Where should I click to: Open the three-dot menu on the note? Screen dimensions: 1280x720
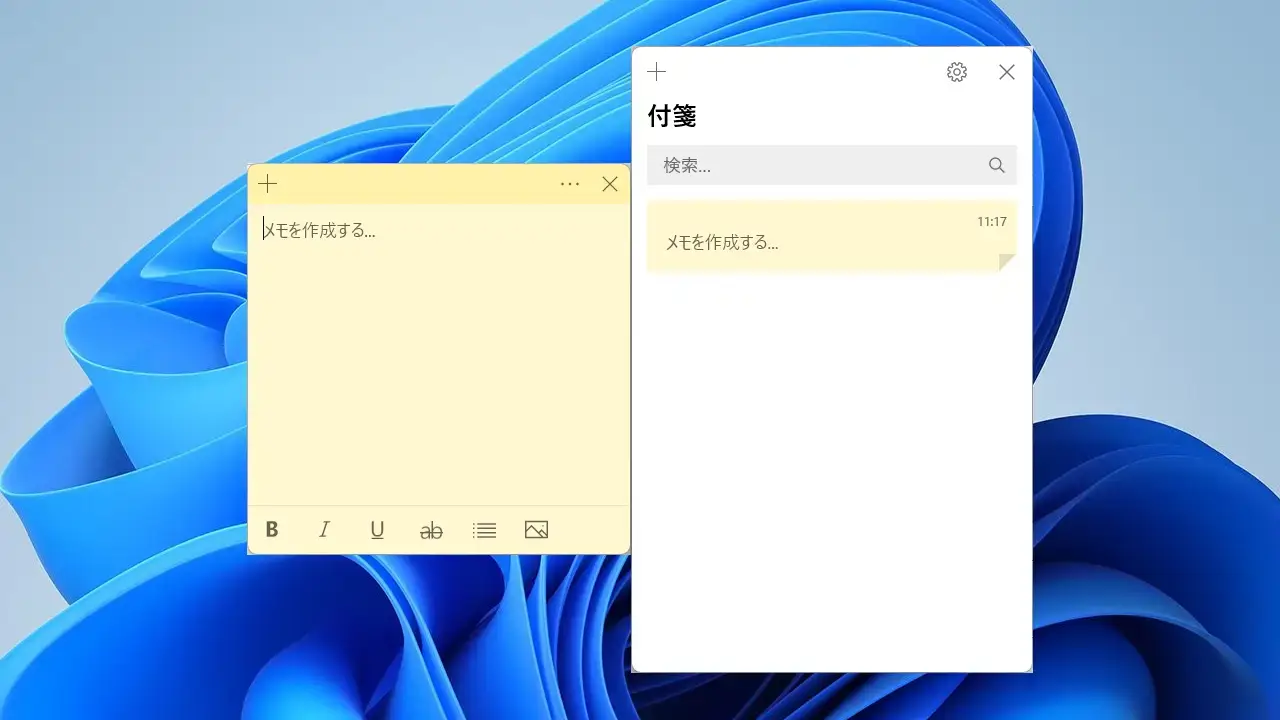point(570,184)
